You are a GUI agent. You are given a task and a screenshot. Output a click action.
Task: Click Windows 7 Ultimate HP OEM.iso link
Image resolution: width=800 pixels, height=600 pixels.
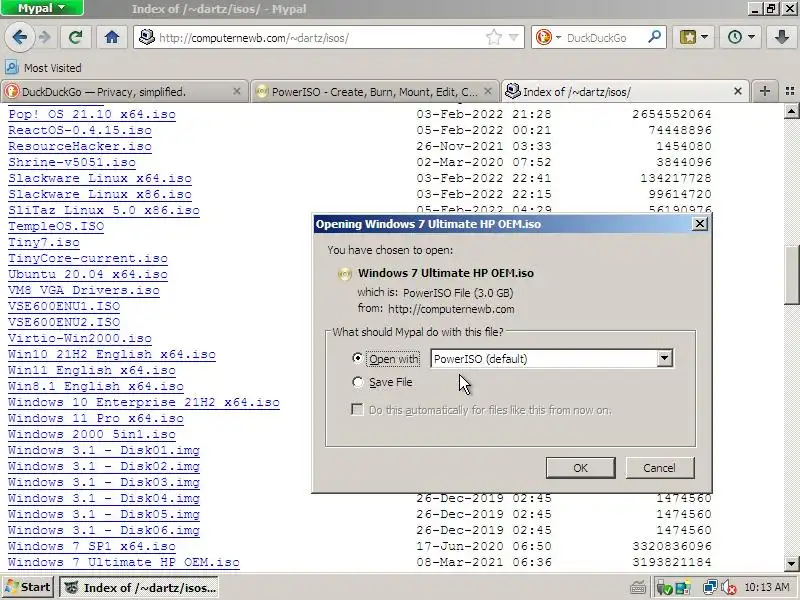pos(124,562)
